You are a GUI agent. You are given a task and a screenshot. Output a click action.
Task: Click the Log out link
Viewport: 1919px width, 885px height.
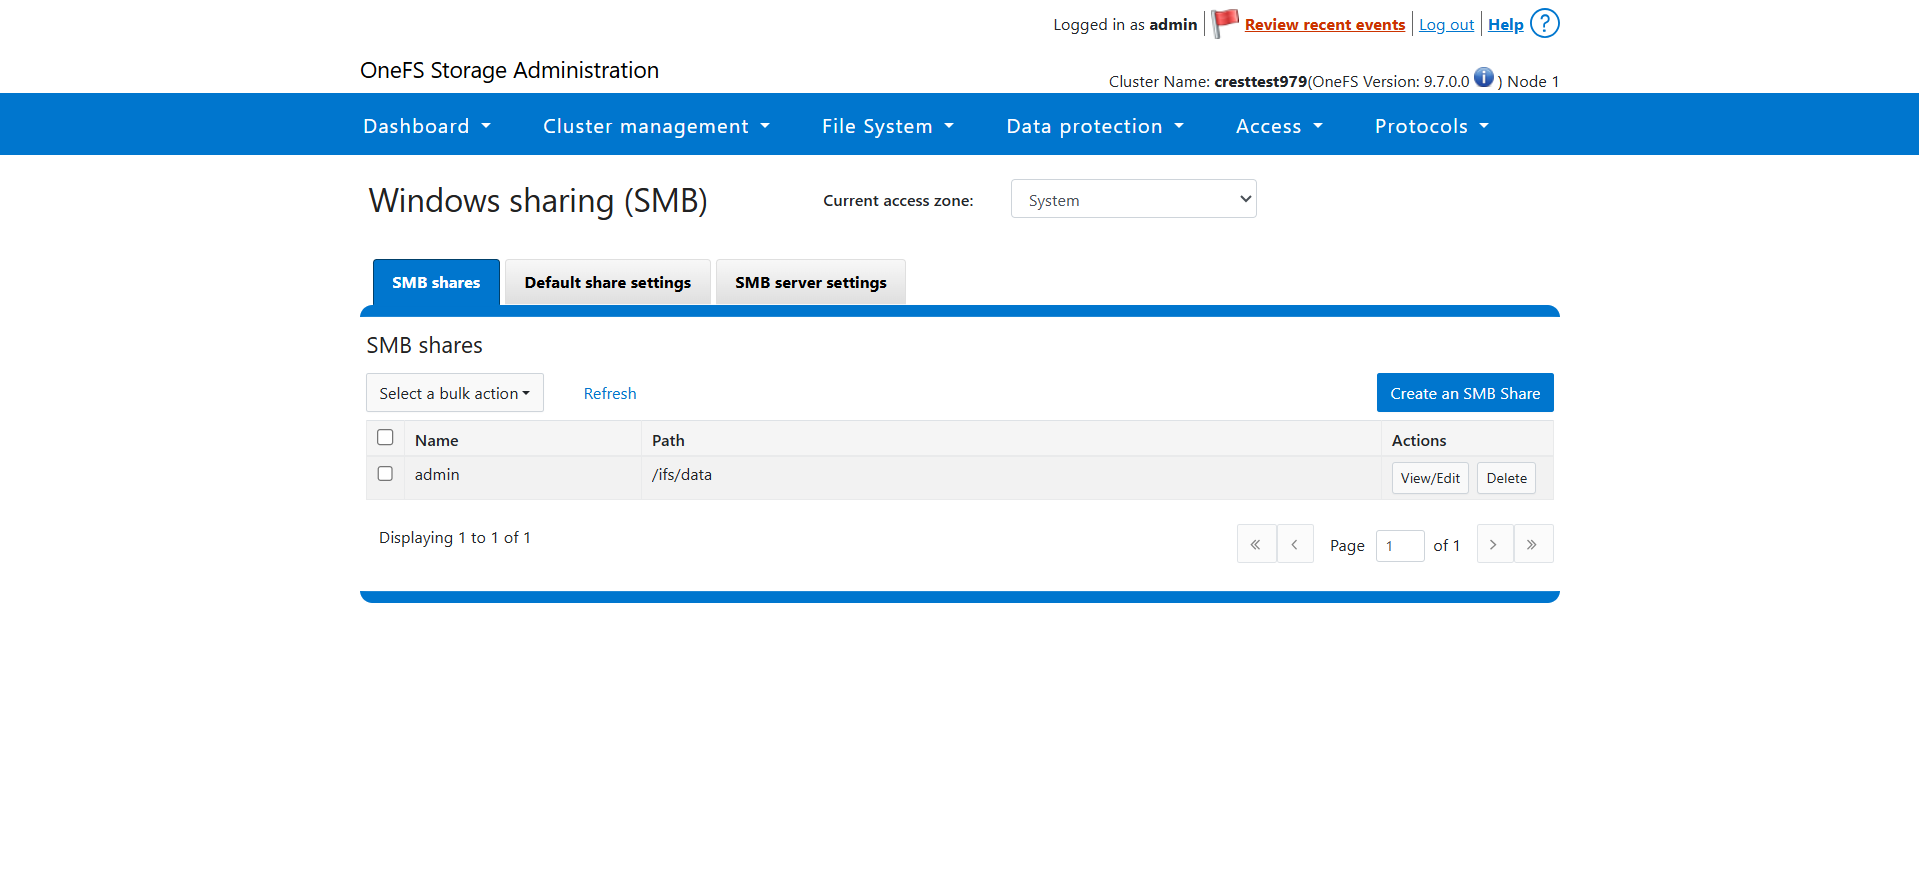(x=1446, y=24)
